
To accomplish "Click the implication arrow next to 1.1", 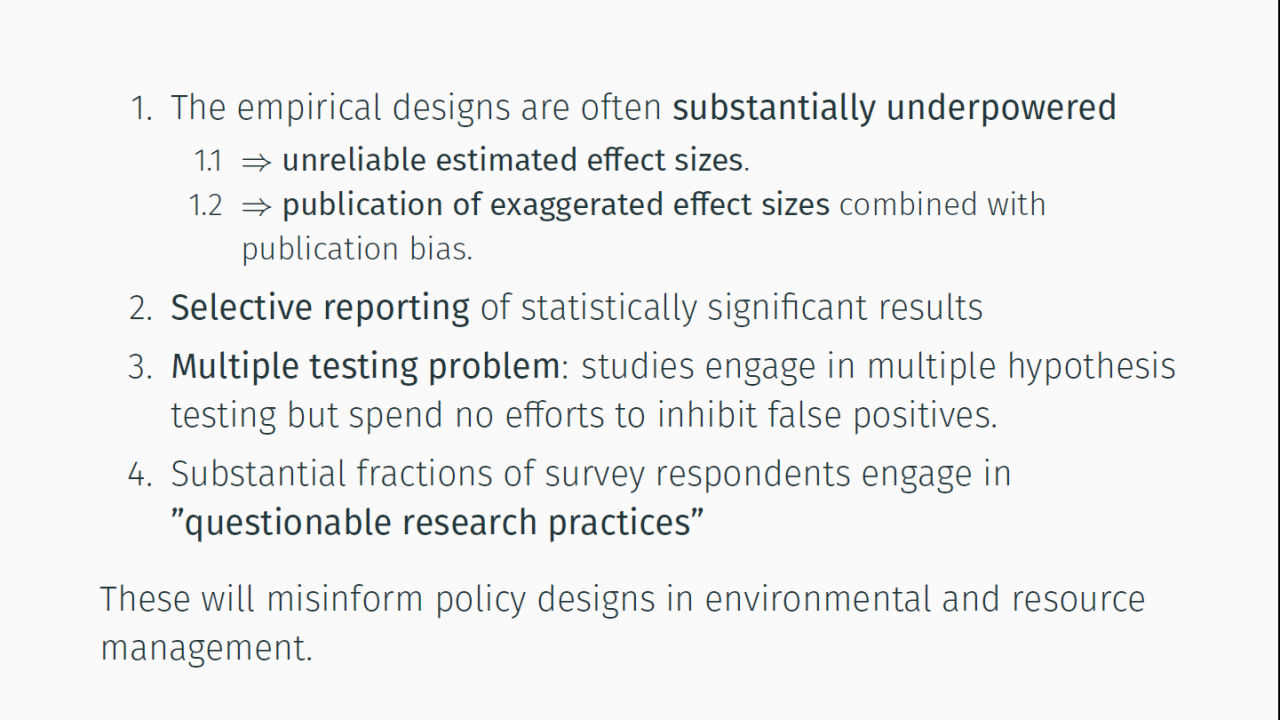I will (257, 162).
